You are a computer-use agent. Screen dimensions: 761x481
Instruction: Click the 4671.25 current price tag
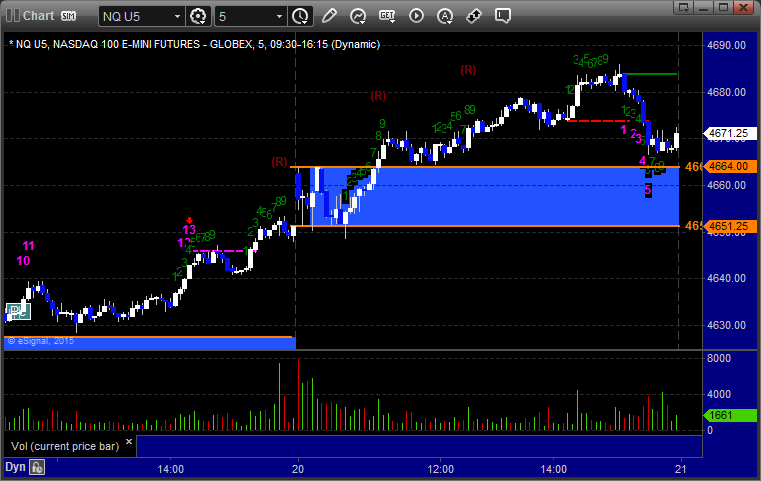click(729, 133)
